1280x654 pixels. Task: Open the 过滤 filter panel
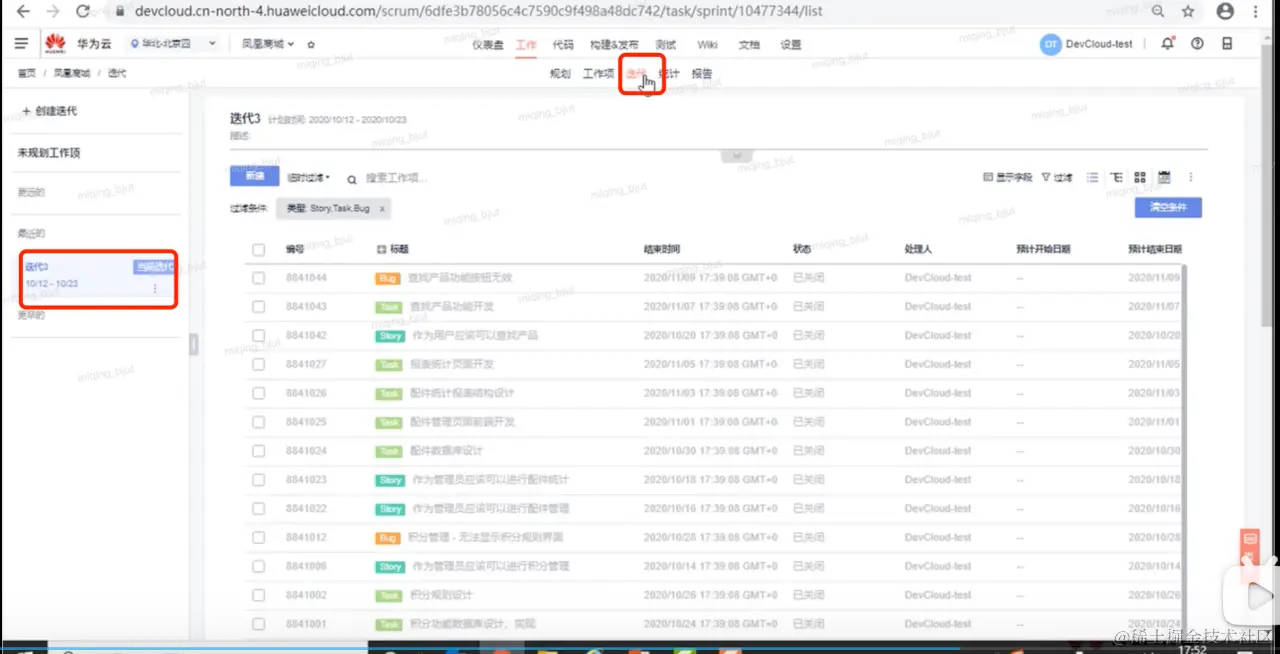[x=1057, y=177]
